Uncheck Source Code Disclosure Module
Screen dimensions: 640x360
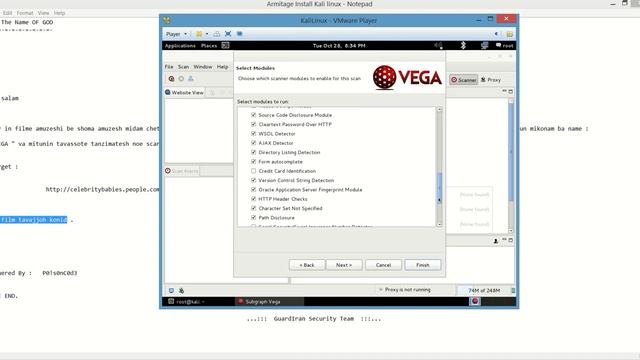click(253, 115)
